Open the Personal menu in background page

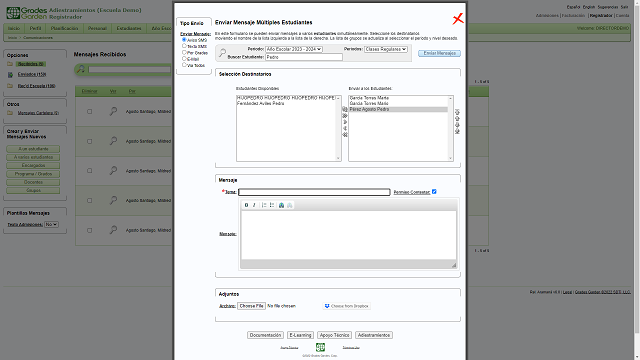(x=97, y=29)
